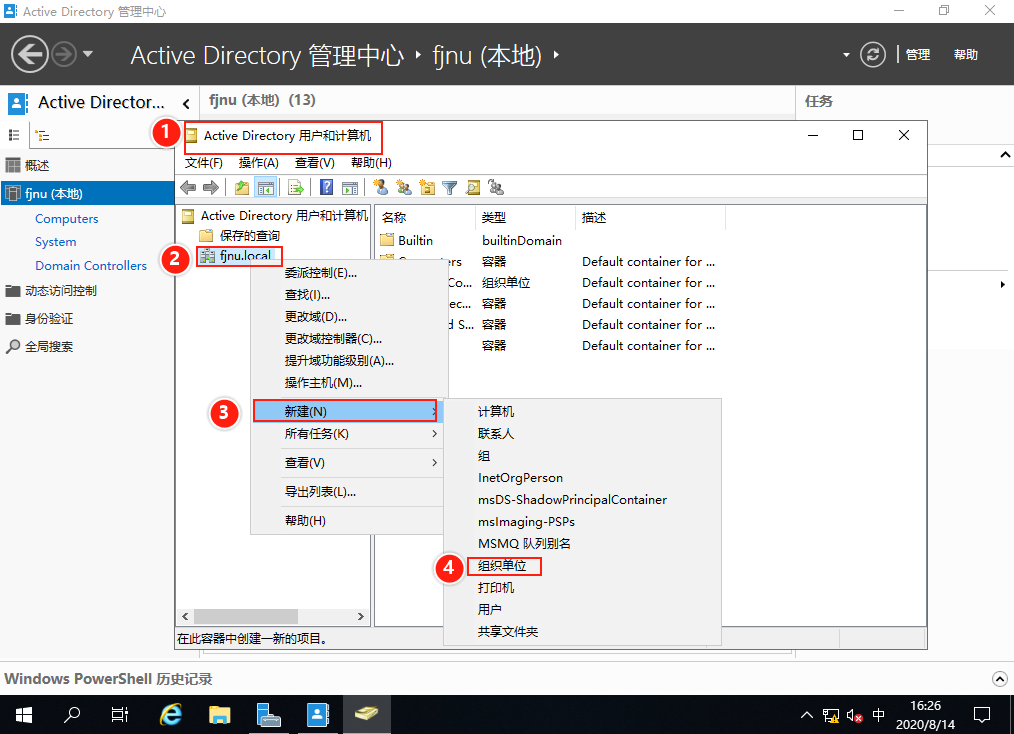Click the Back arrow in ADUC toolbar
The width and height of the screenshot is (1014, 734).
188,188
